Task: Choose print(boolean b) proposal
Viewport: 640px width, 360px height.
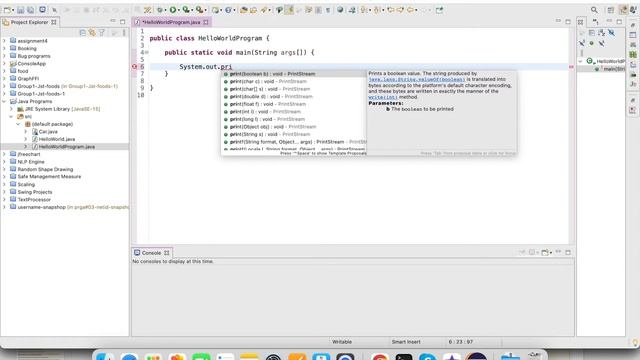Action: (x=293, y=74)
